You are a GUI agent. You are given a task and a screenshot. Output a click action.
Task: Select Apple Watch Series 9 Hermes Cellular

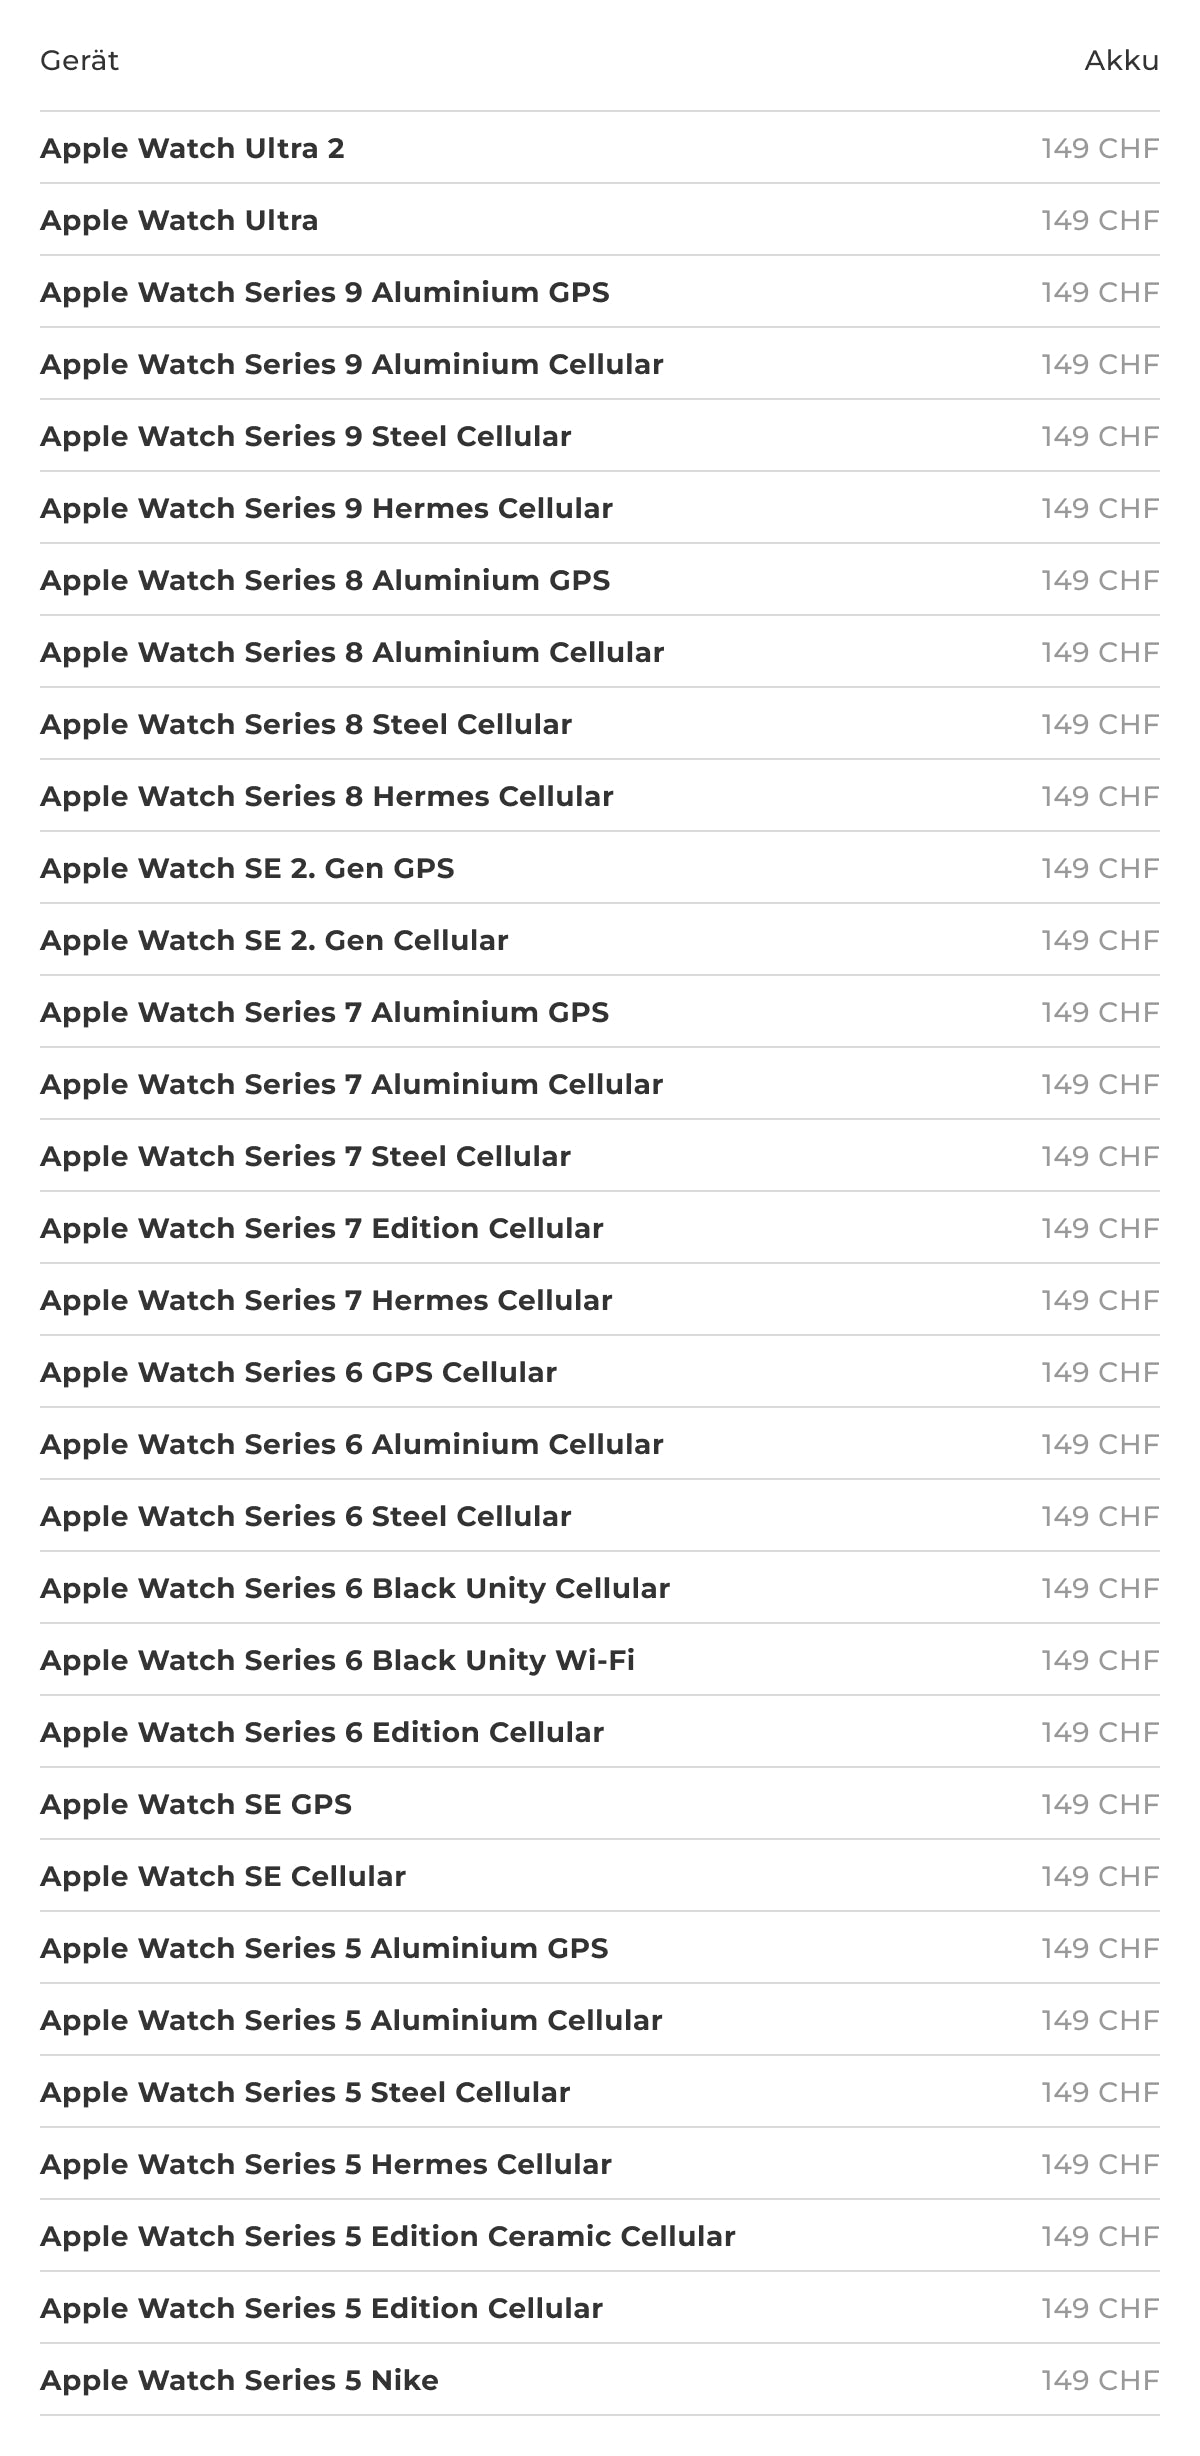pyautogui.click(x=326, y=508)
